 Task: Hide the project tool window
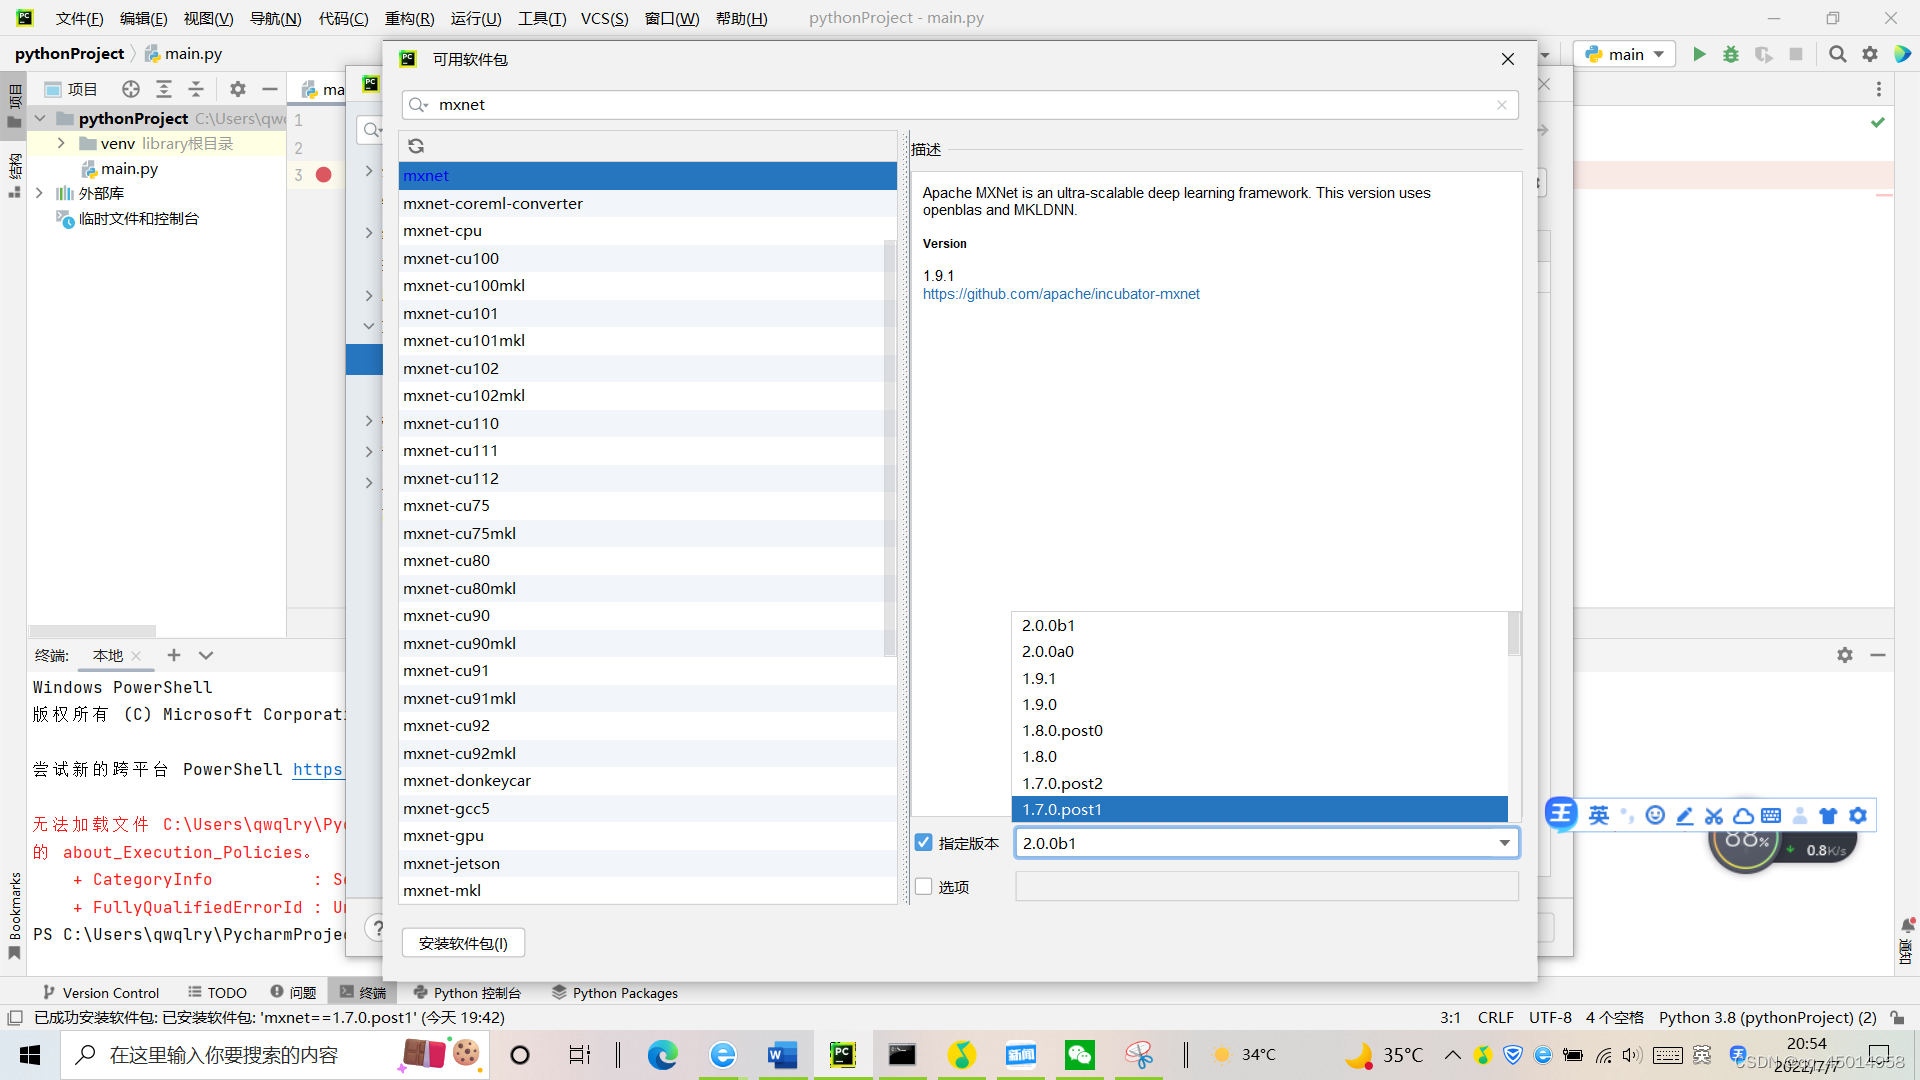coord(270,89)
